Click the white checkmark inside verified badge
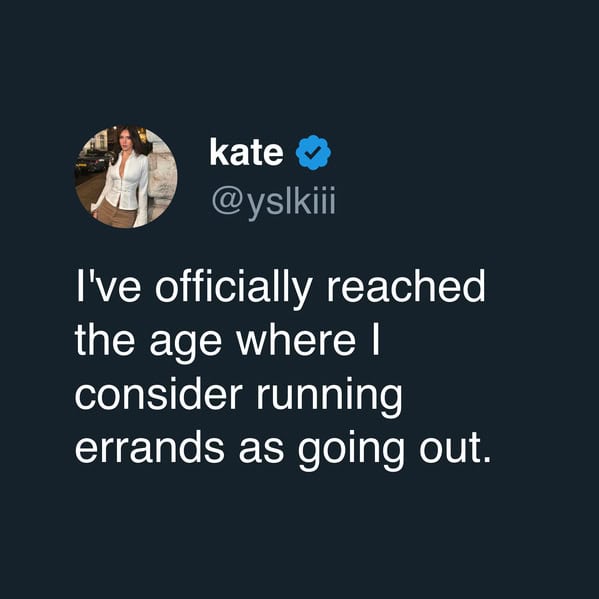This screenshot has height=599, width=599. click(313, 153)
